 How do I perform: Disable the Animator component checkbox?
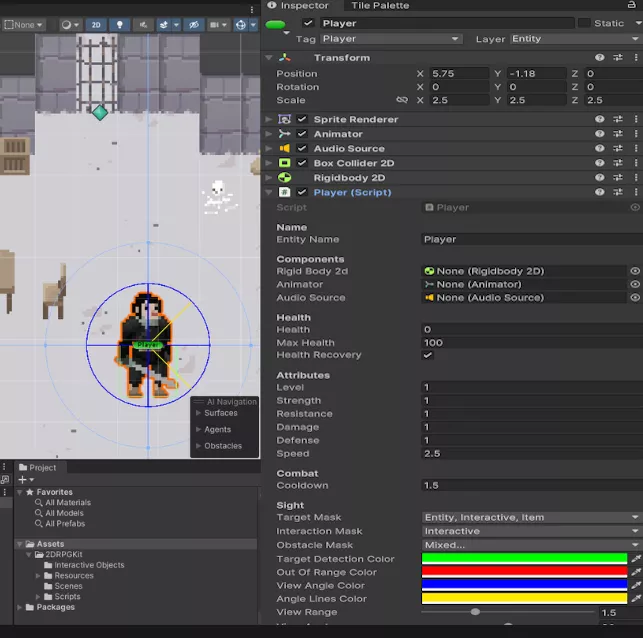point(302,134)
